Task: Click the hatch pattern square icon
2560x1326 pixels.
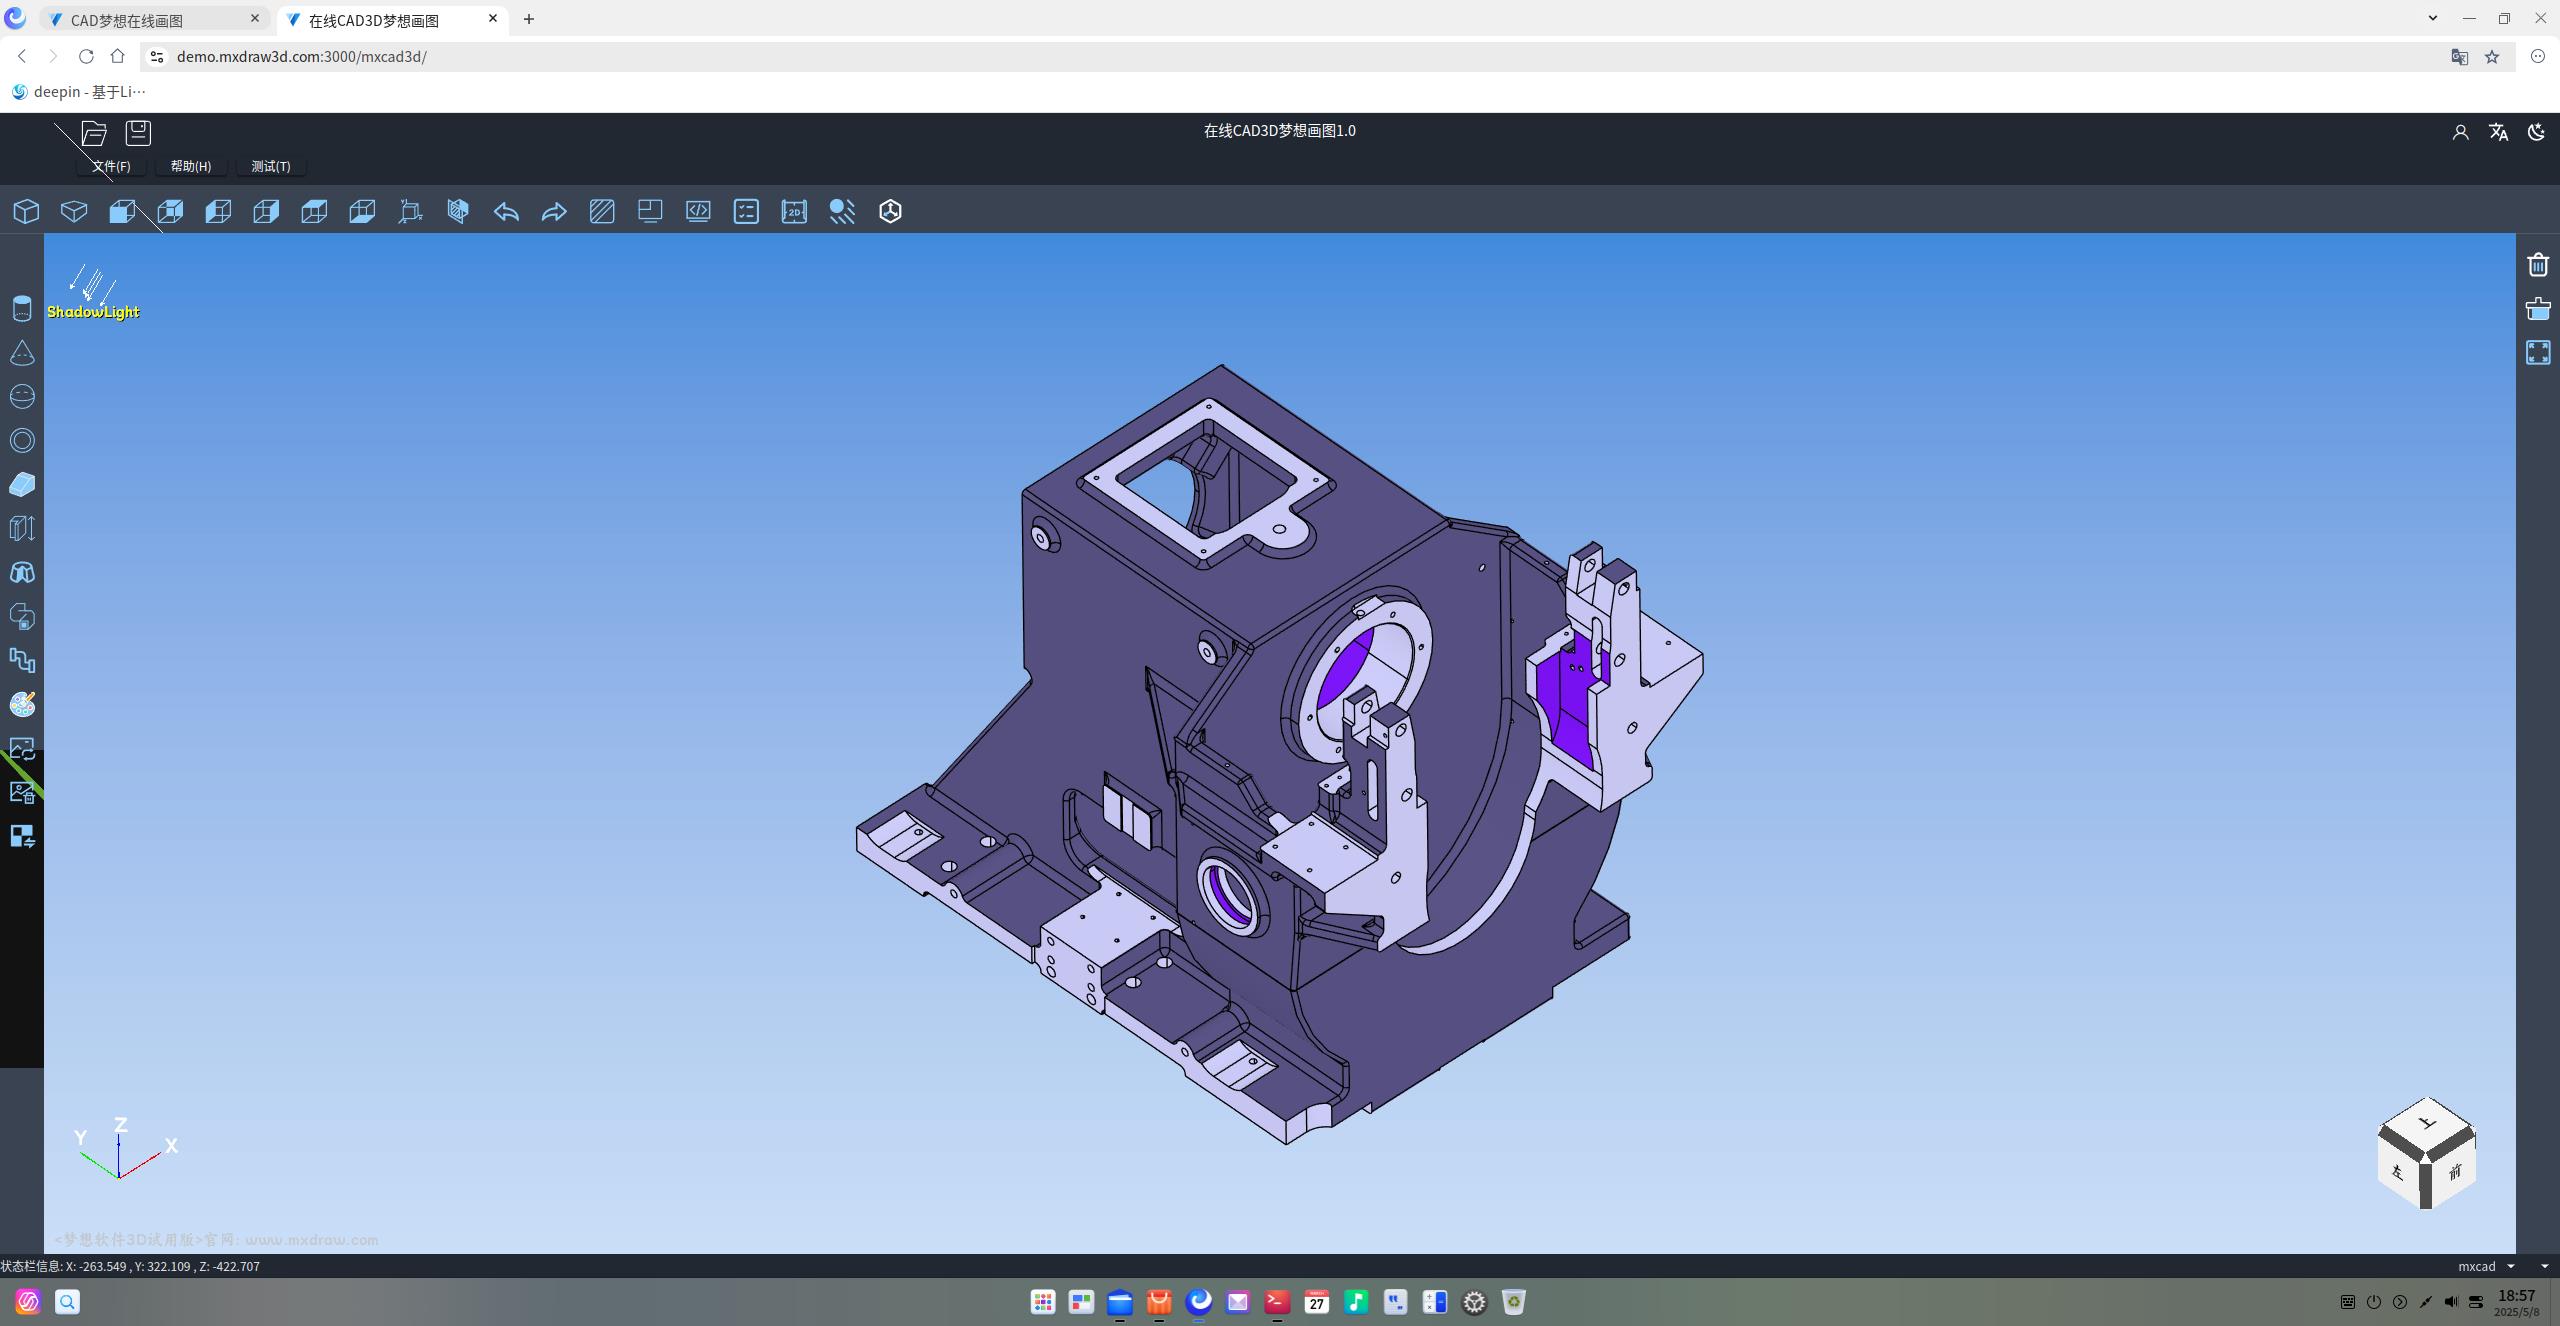Action: click(x=602, y=211)
